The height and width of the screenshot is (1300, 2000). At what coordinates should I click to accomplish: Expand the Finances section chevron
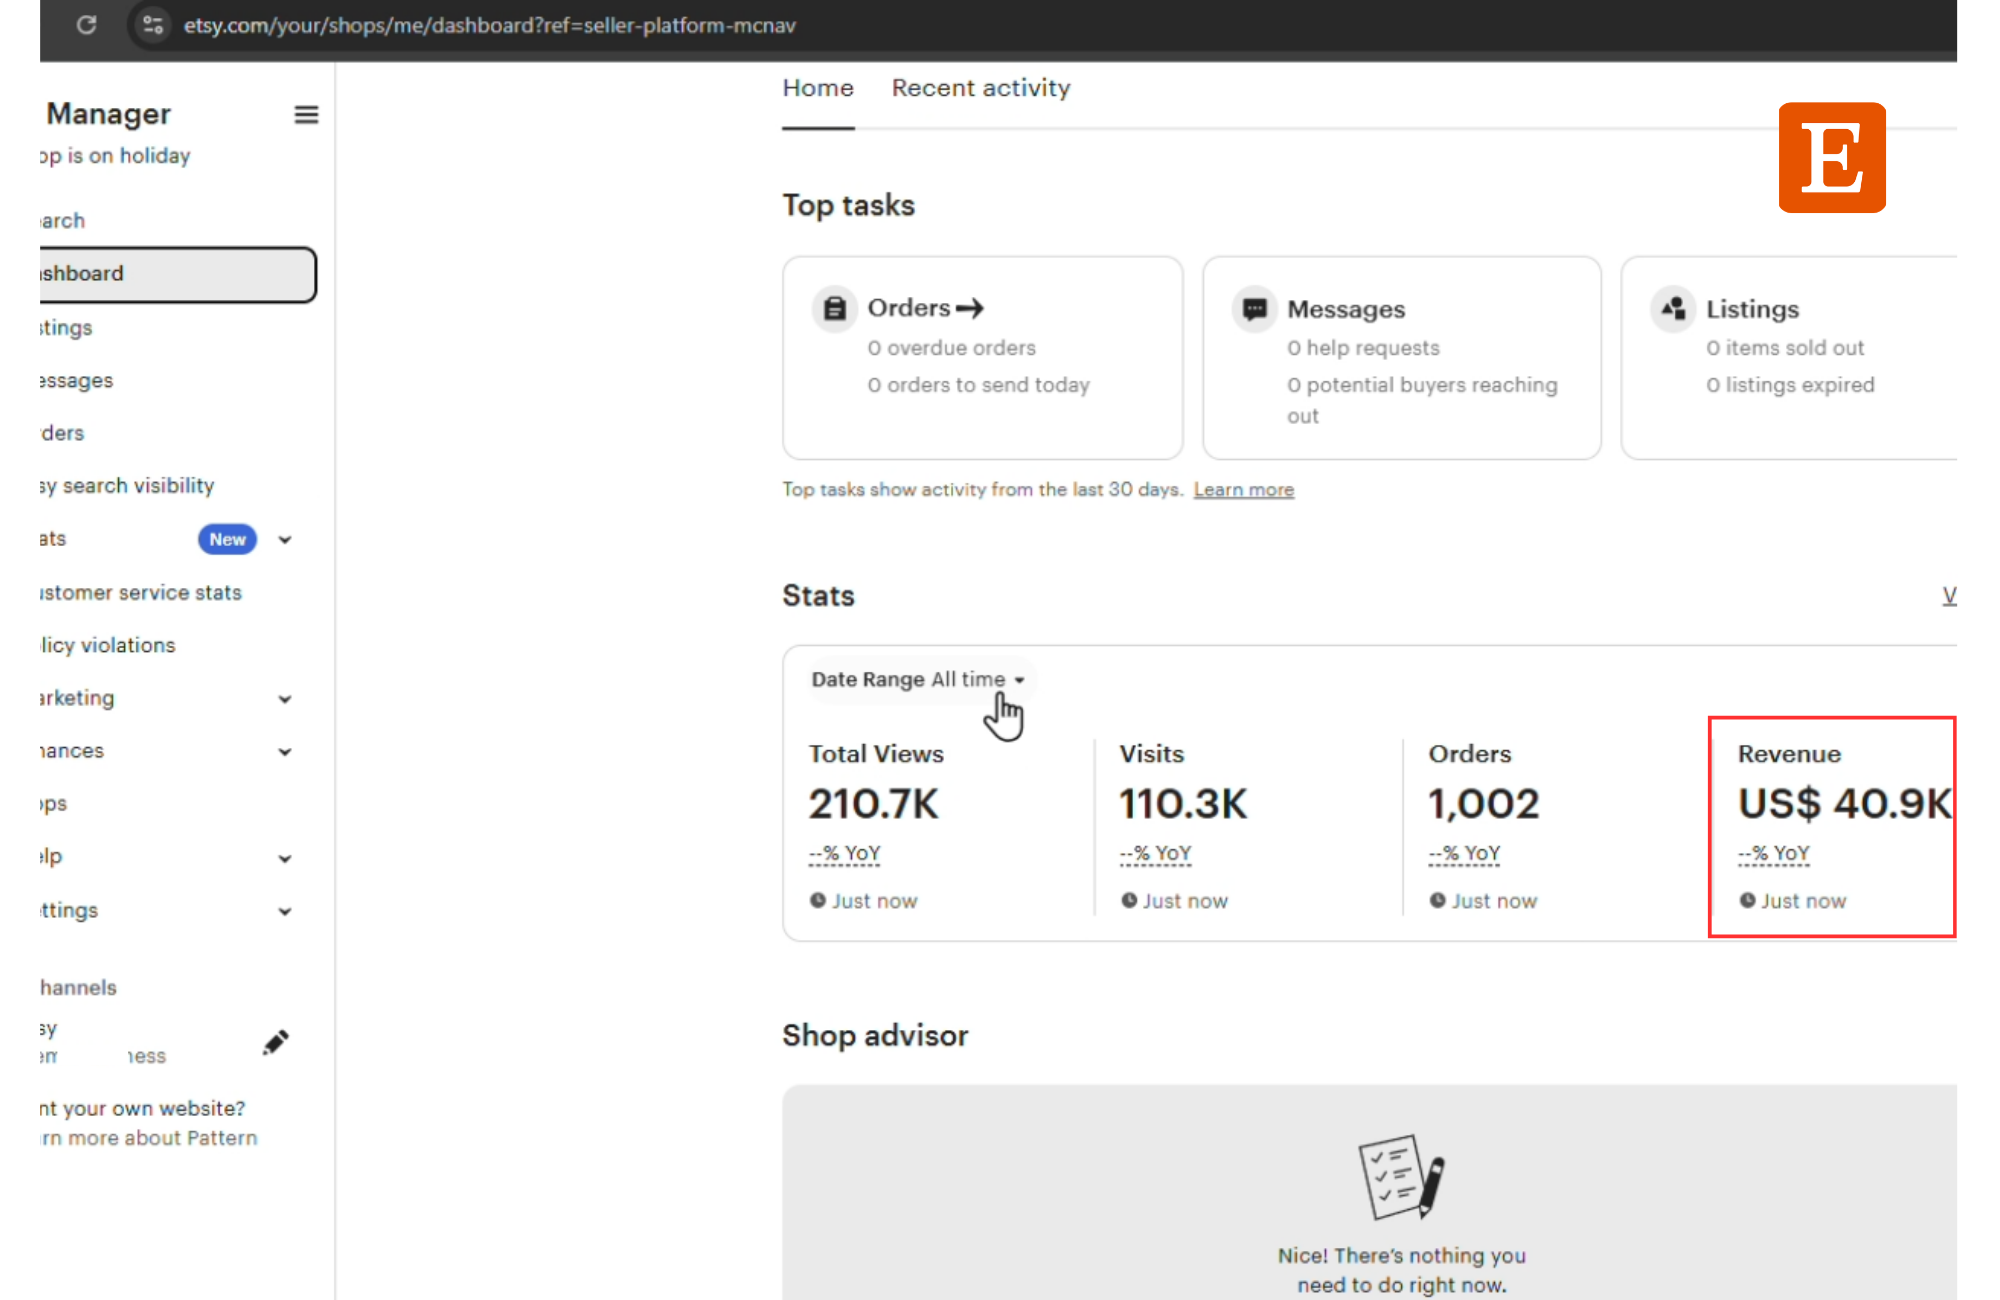[x=285, y=752]
